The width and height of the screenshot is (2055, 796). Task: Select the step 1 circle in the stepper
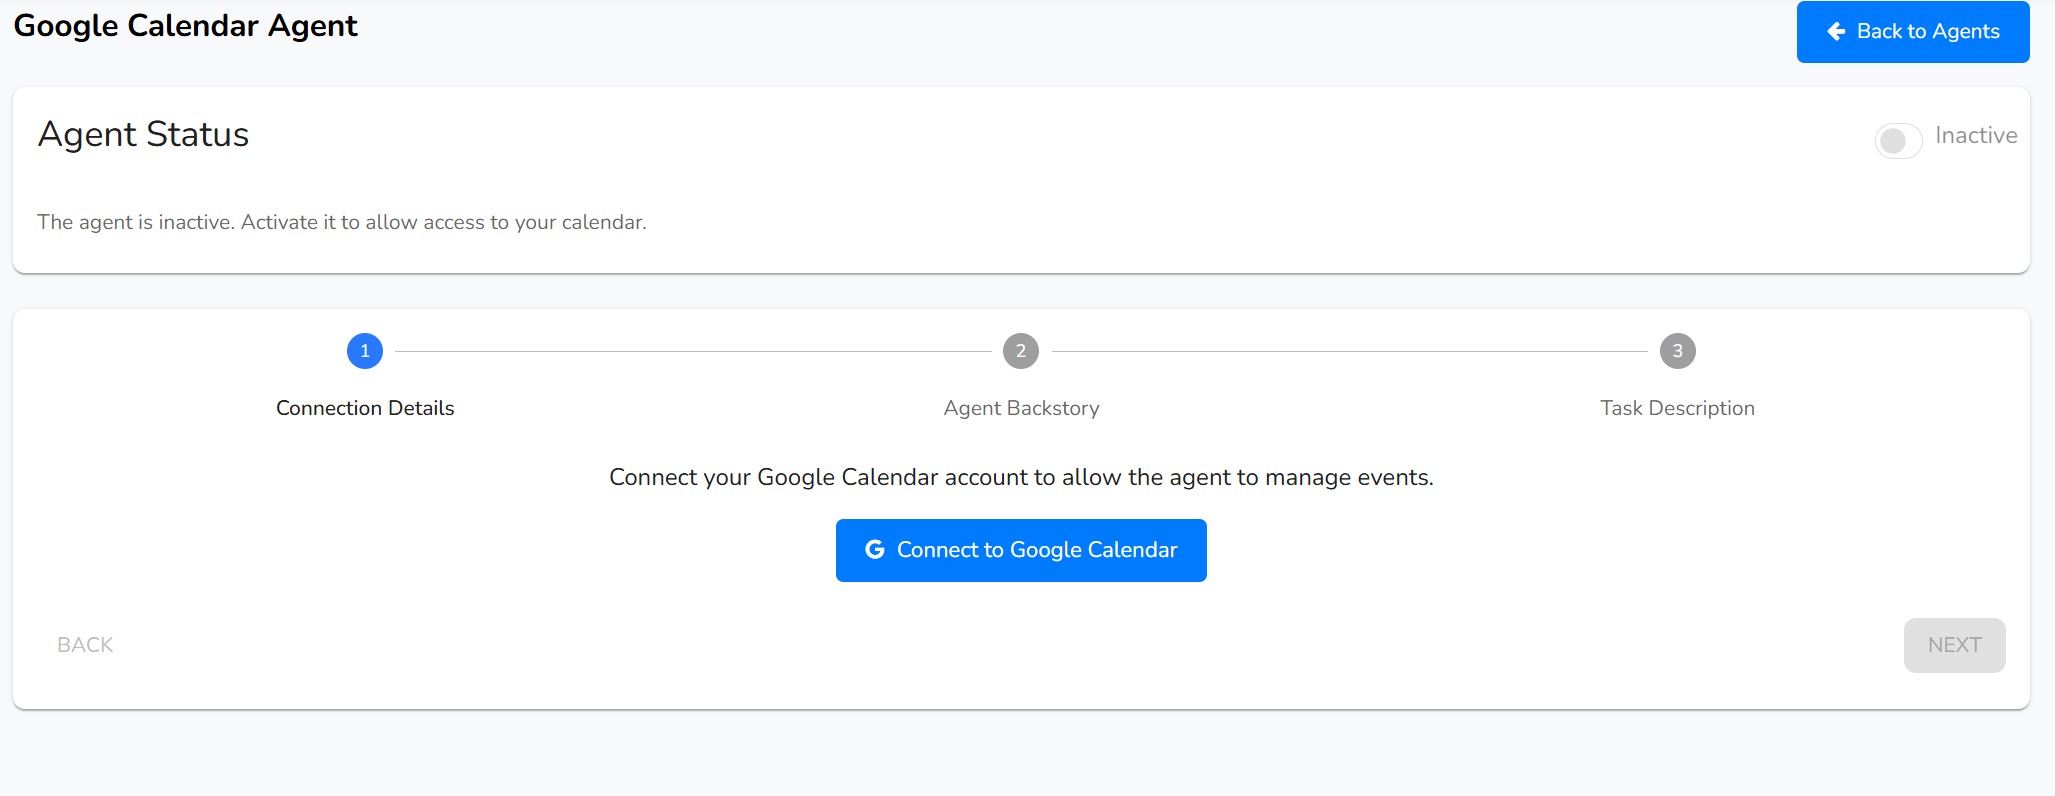(x=365, y=351)
